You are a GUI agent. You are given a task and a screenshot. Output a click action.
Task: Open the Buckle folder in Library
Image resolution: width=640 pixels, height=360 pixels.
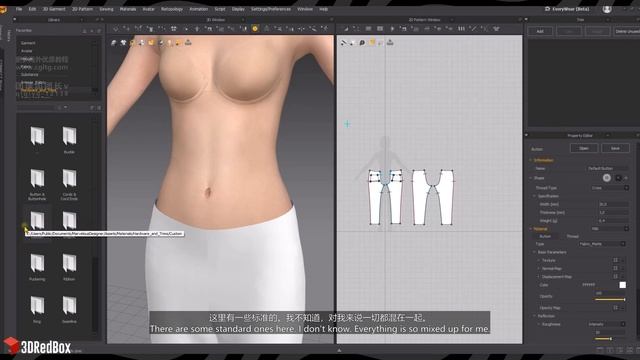coord(69,139)
